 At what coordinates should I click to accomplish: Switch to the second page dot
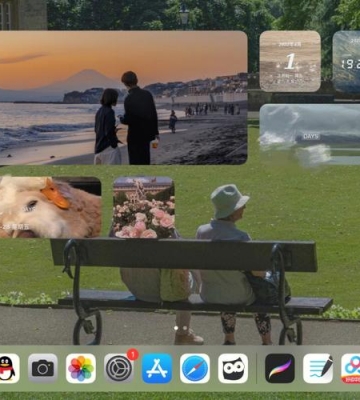point(184,328)
